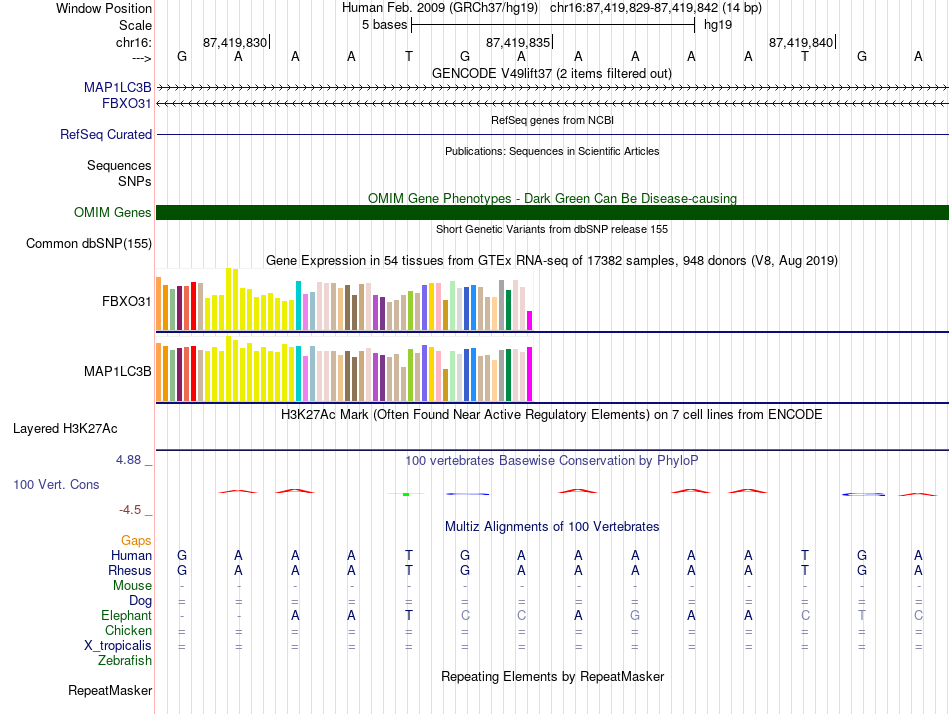Viewport: 950px width, 714px height.
Task: Click the FBXO31 label beside GTEx chart
Action: pyautogui.click(x=127, y=301)
